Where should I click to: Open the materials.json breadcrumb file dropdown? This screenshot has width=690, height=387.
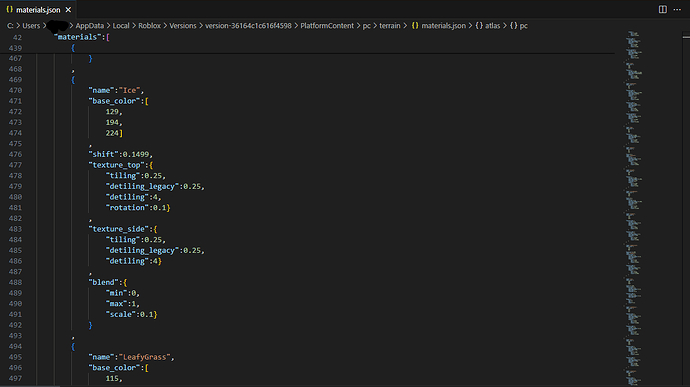click(x=443, y=26)
